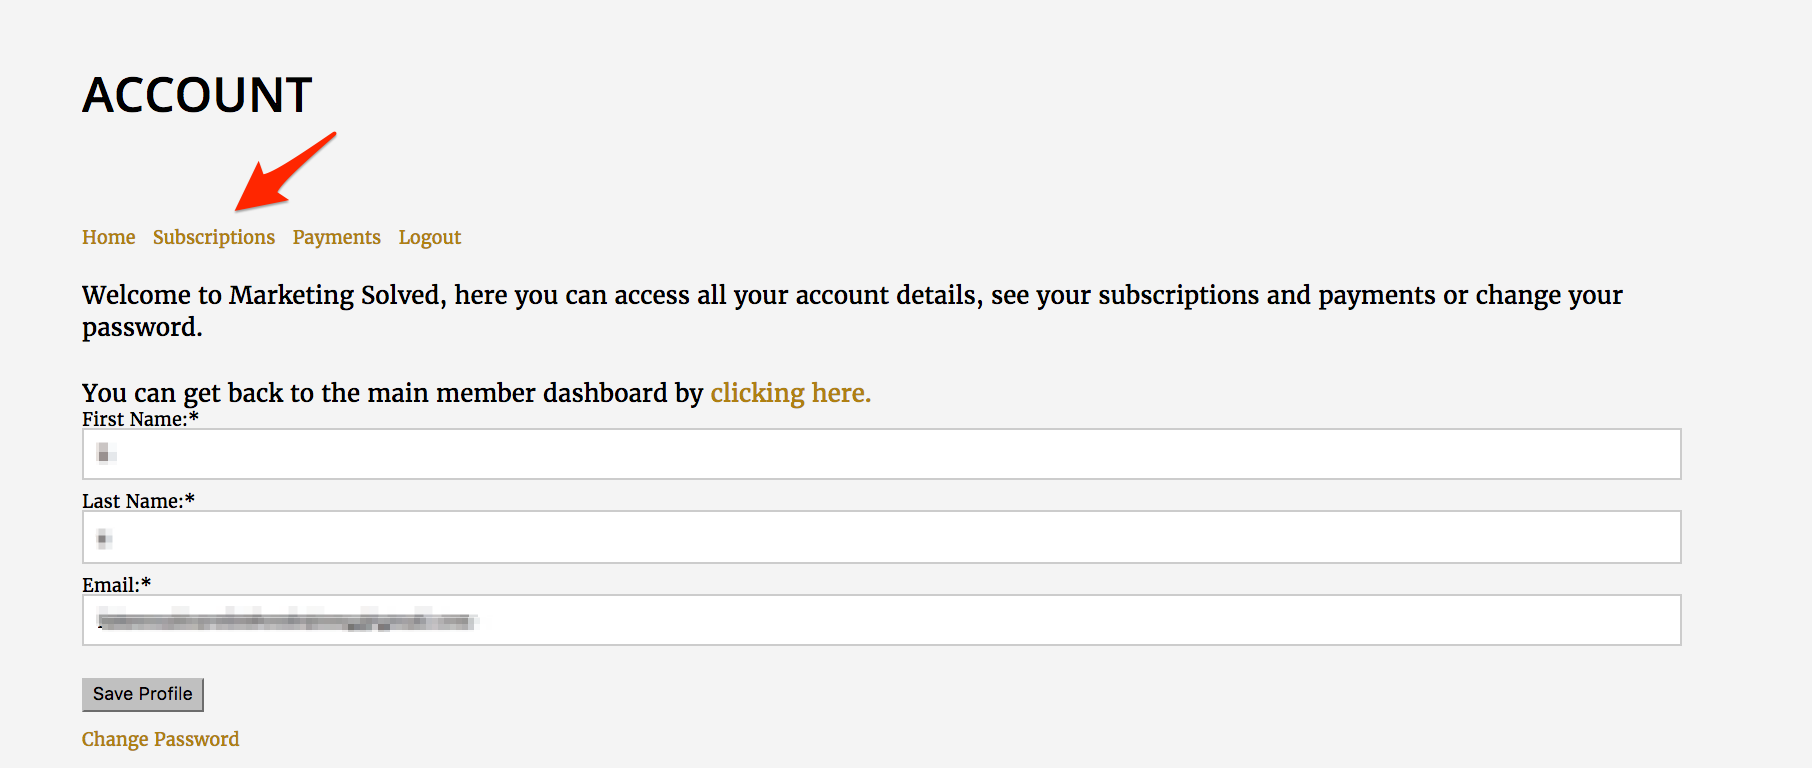This screenshot has width=1812, height=768.
Task: Click the Save Profile button
Action: point(142,694)
